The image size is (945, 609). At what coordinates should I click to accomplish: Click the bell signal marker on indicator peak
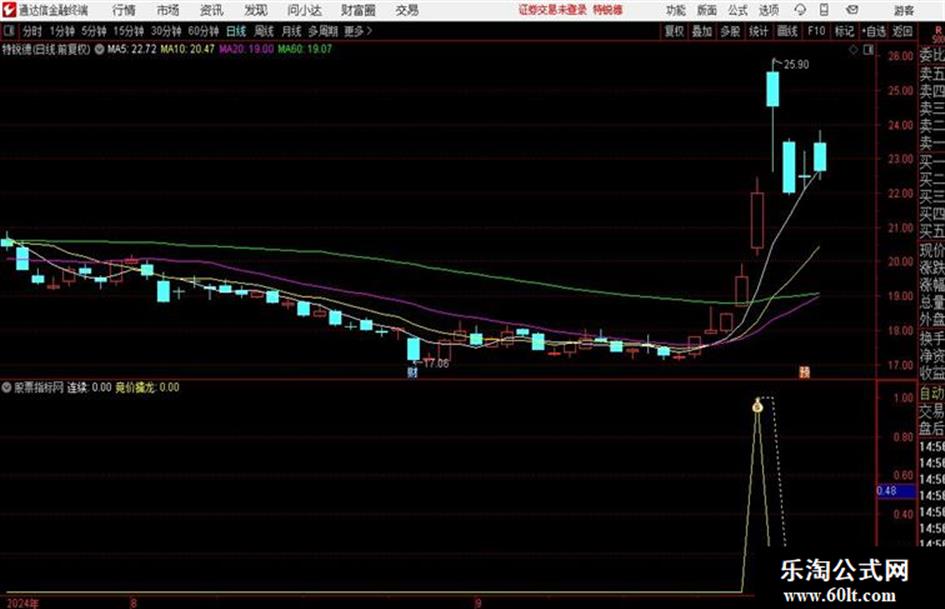(758, 406)
